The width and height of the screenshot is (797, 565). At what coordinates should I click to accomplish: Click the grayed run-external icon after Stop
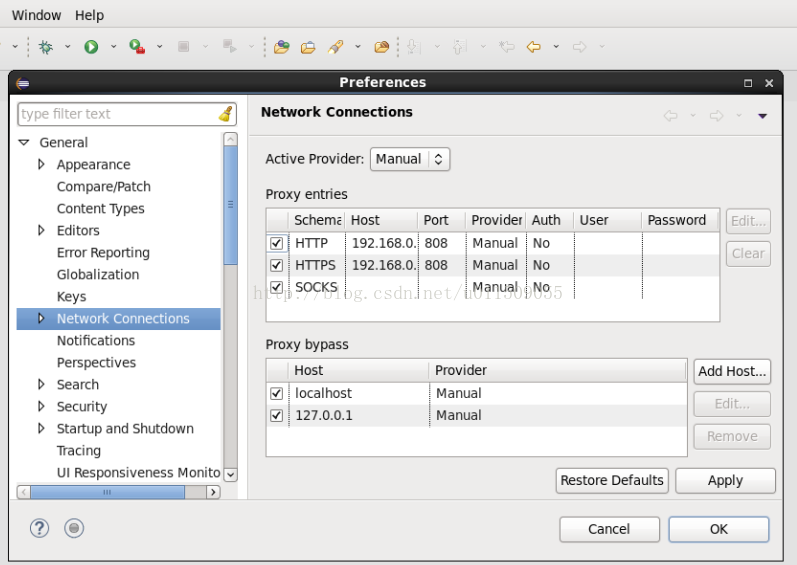click(x=229, y=47)
